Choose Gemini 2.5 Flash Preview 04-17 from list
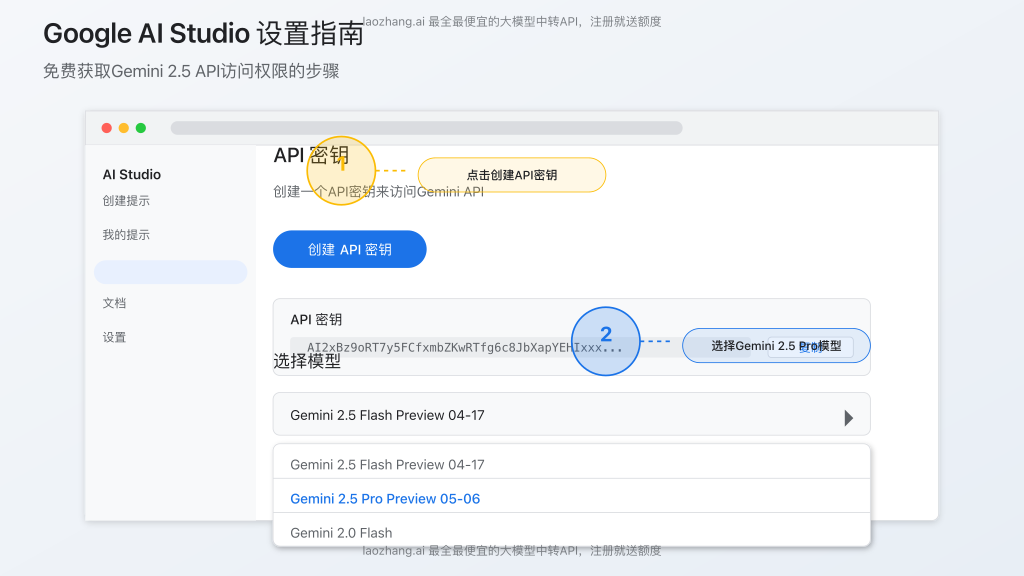1024x576 pixels. (x=571, y=464)
